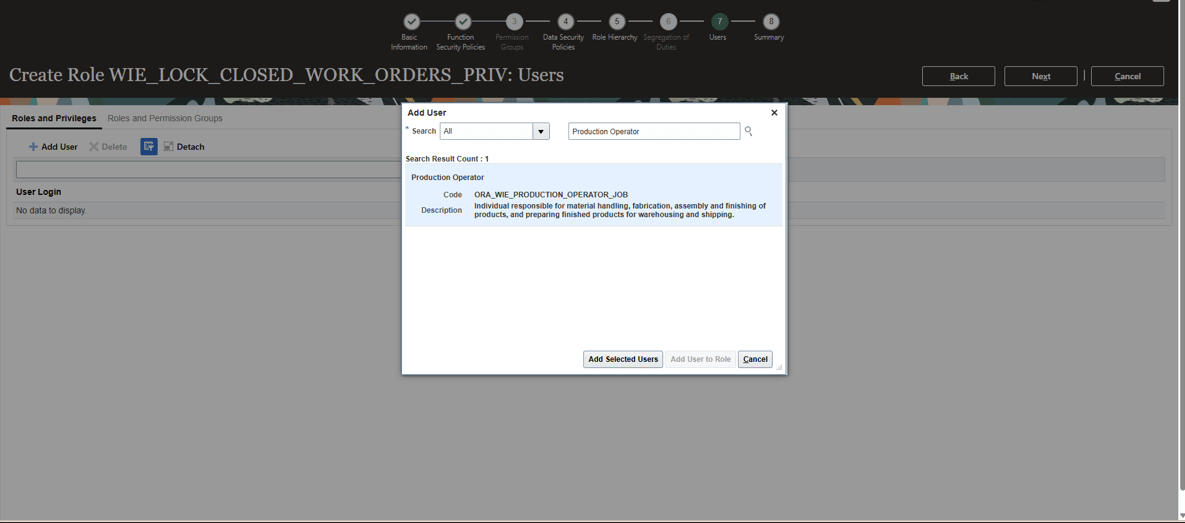1185x523 pixels.
Task: Go to step 1 Basic Information
Action: coord(410,22)
